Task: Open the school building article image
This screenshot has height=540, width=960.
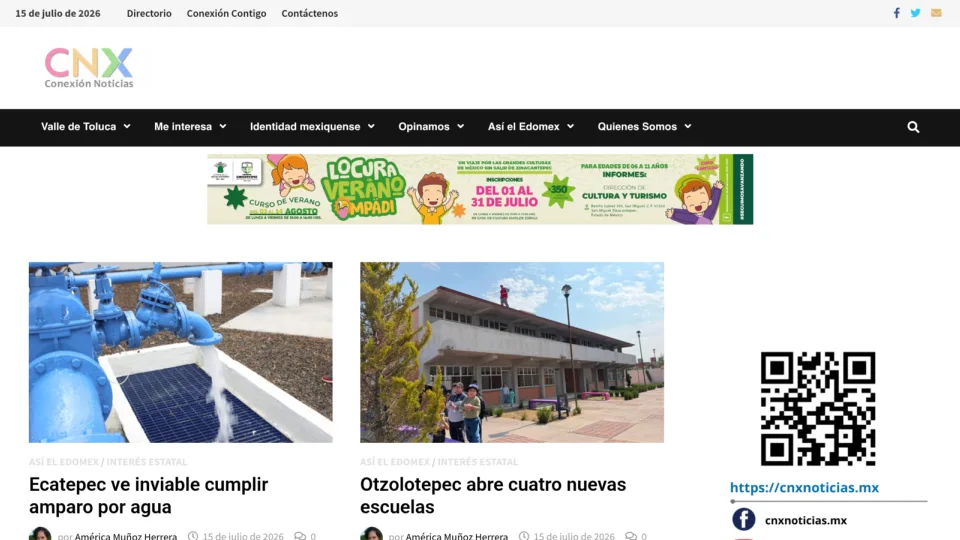Action: [512, 352]
